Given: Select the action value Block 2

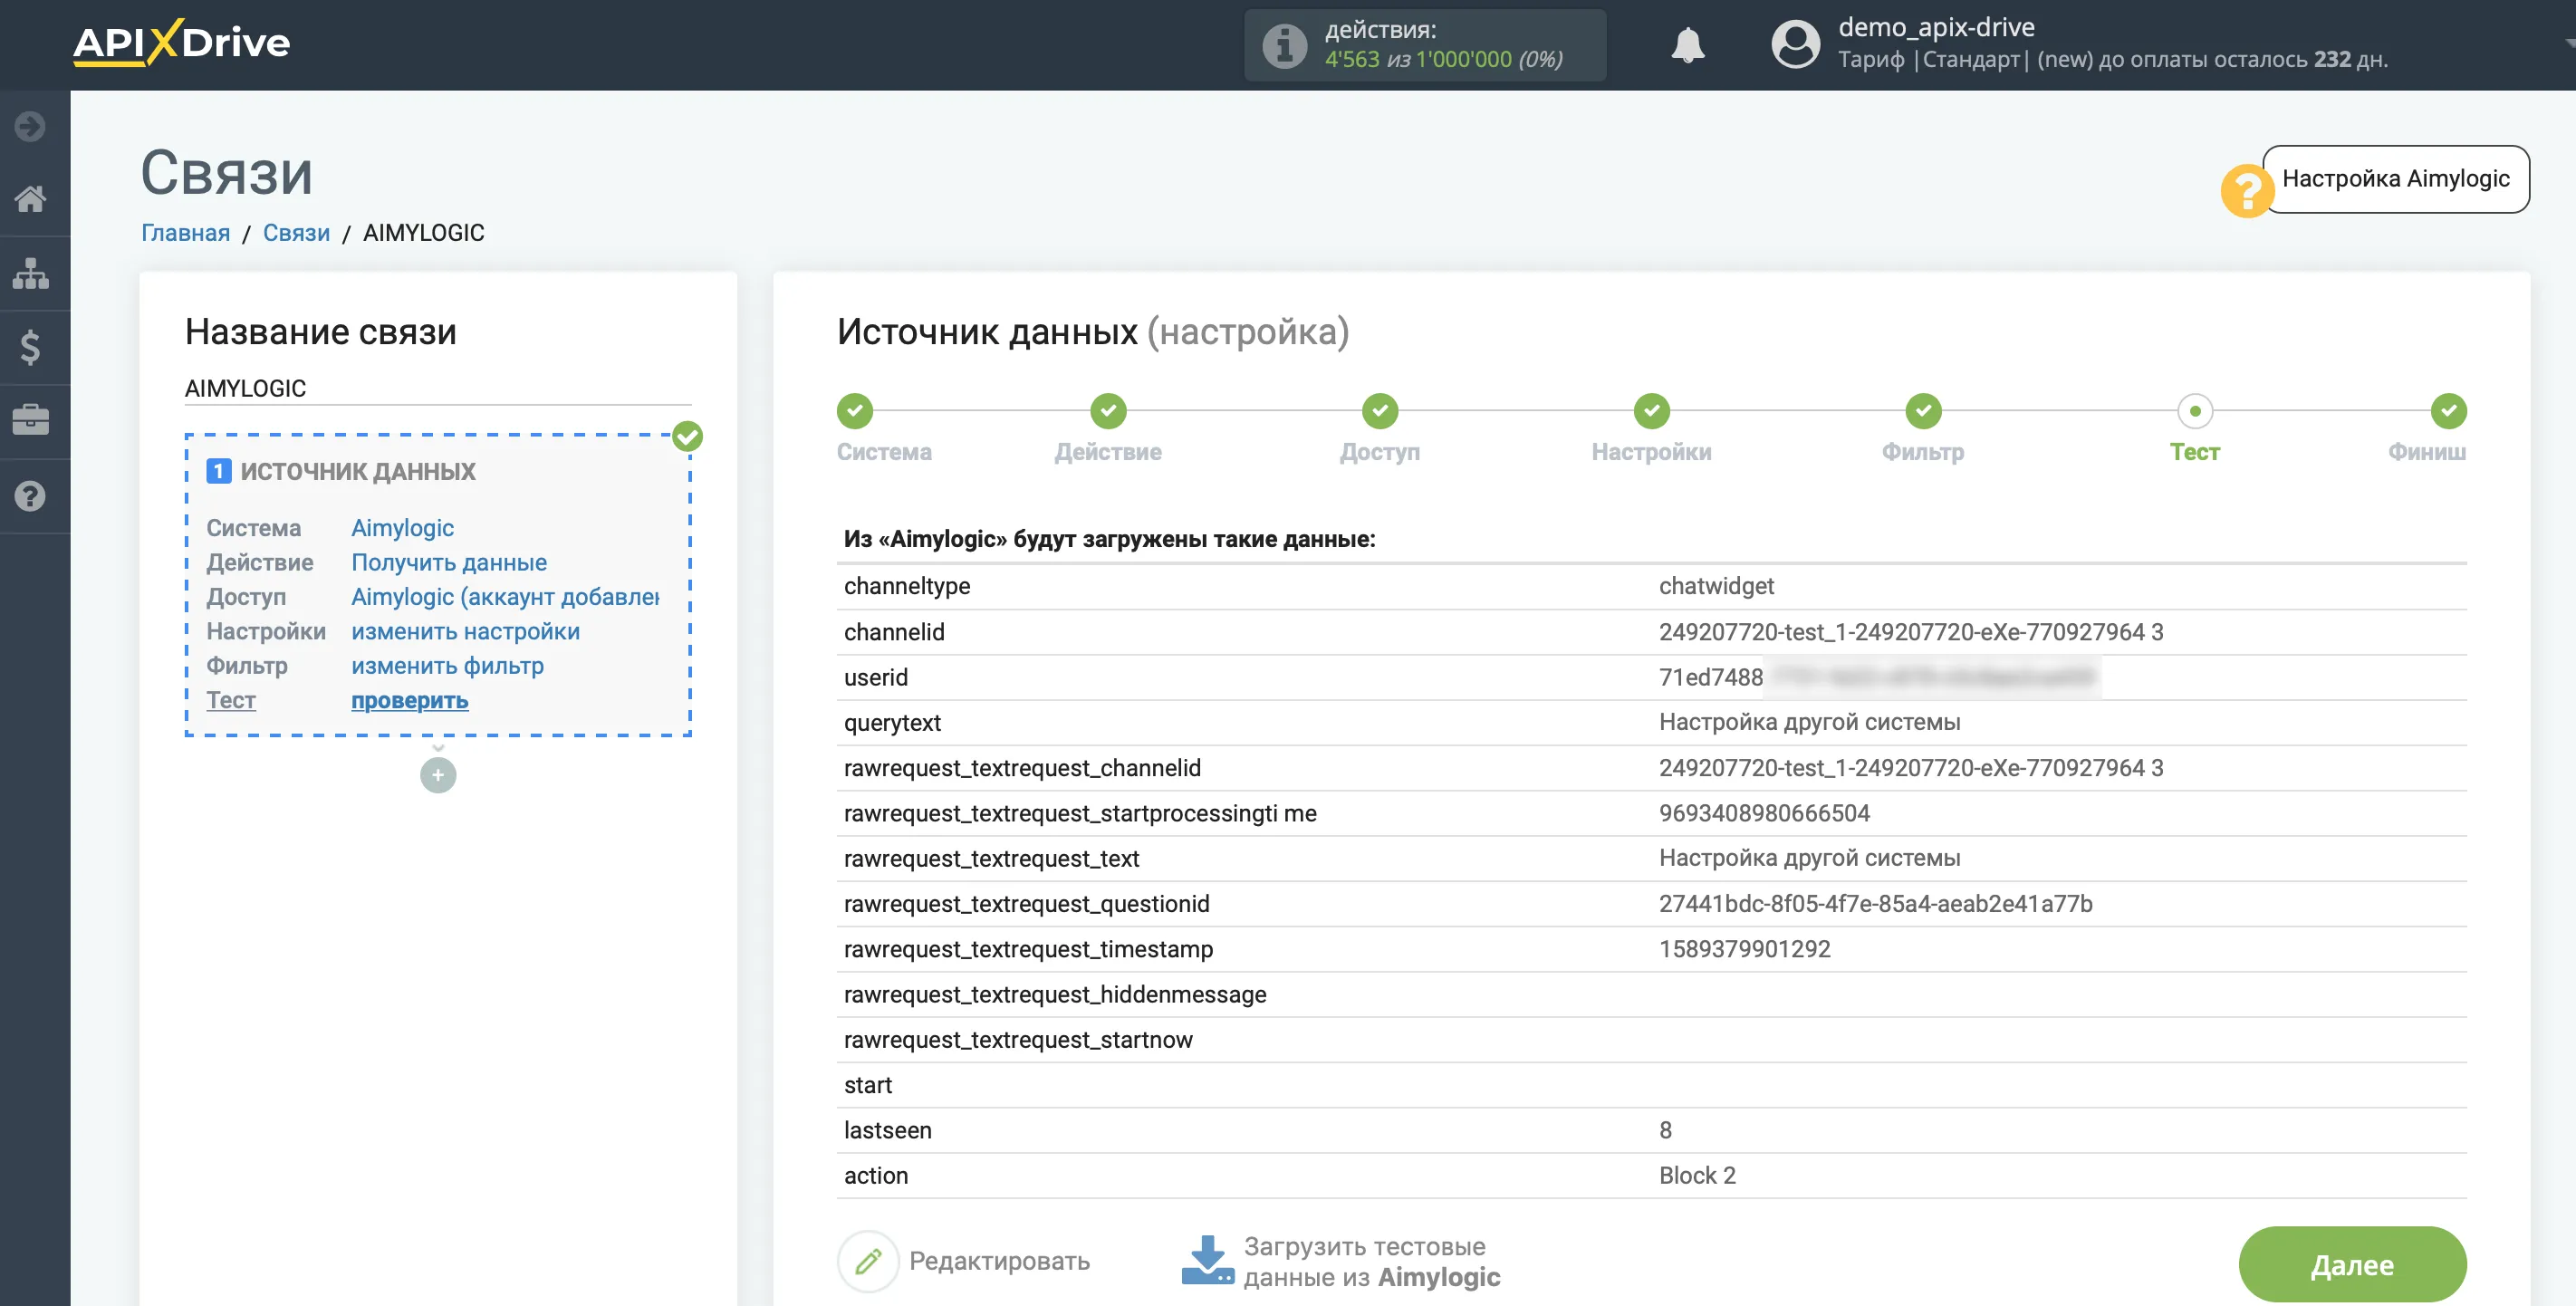Looking at the screenshot, I should click(1697, 1175).
